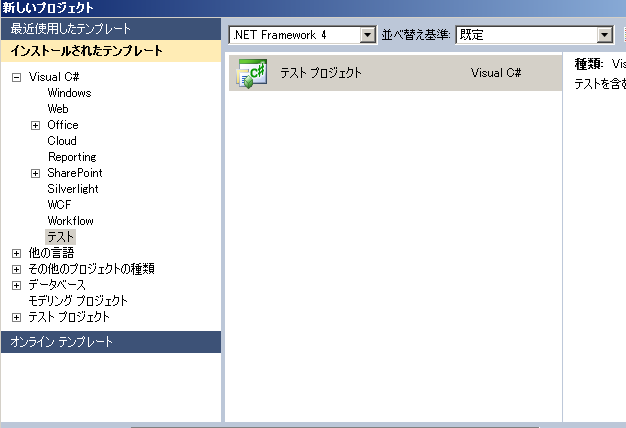626x428 pixels.
Task: Expand the Office node
Action: point(35,125)
